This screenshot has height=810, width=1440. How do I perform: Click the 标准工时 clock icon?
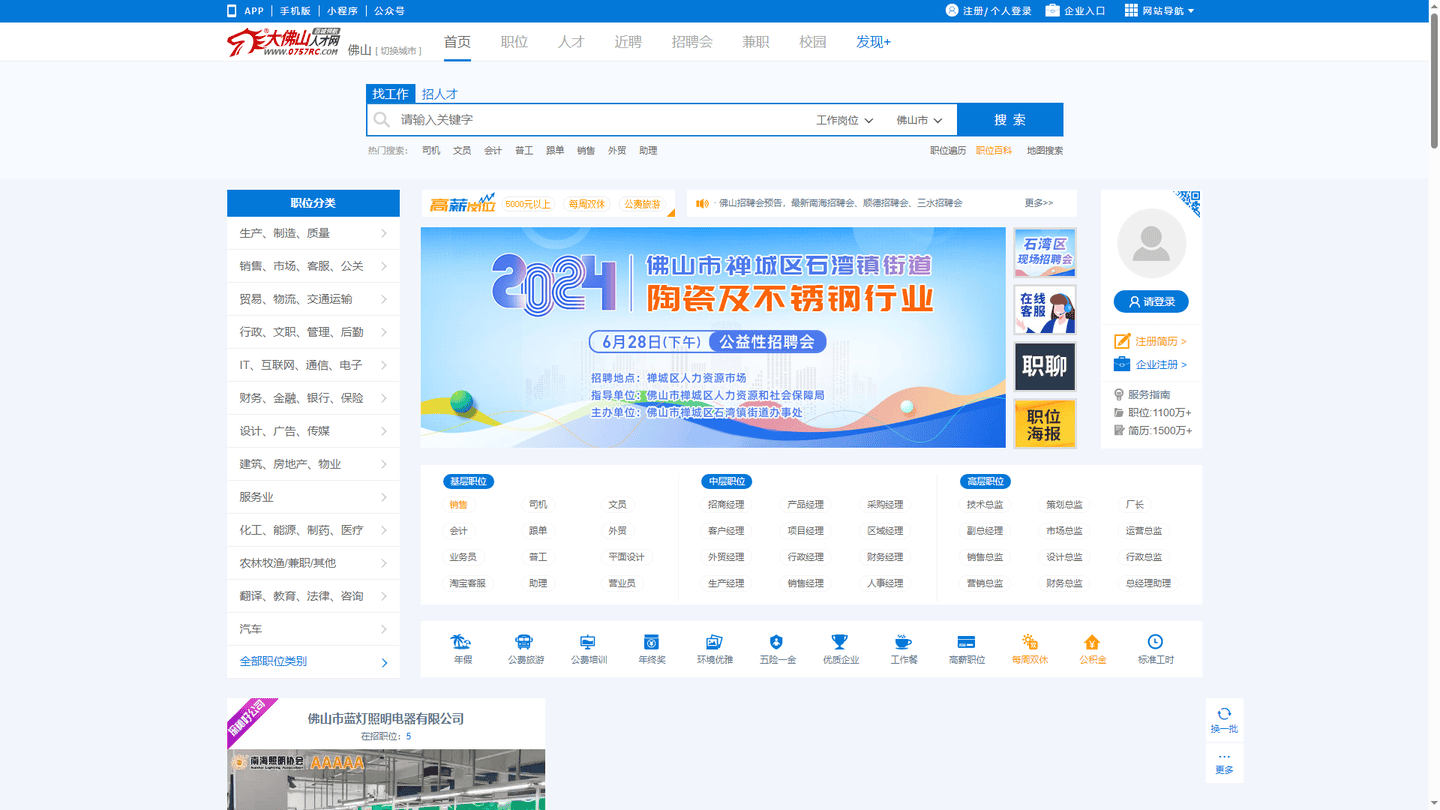[1155, 642]
